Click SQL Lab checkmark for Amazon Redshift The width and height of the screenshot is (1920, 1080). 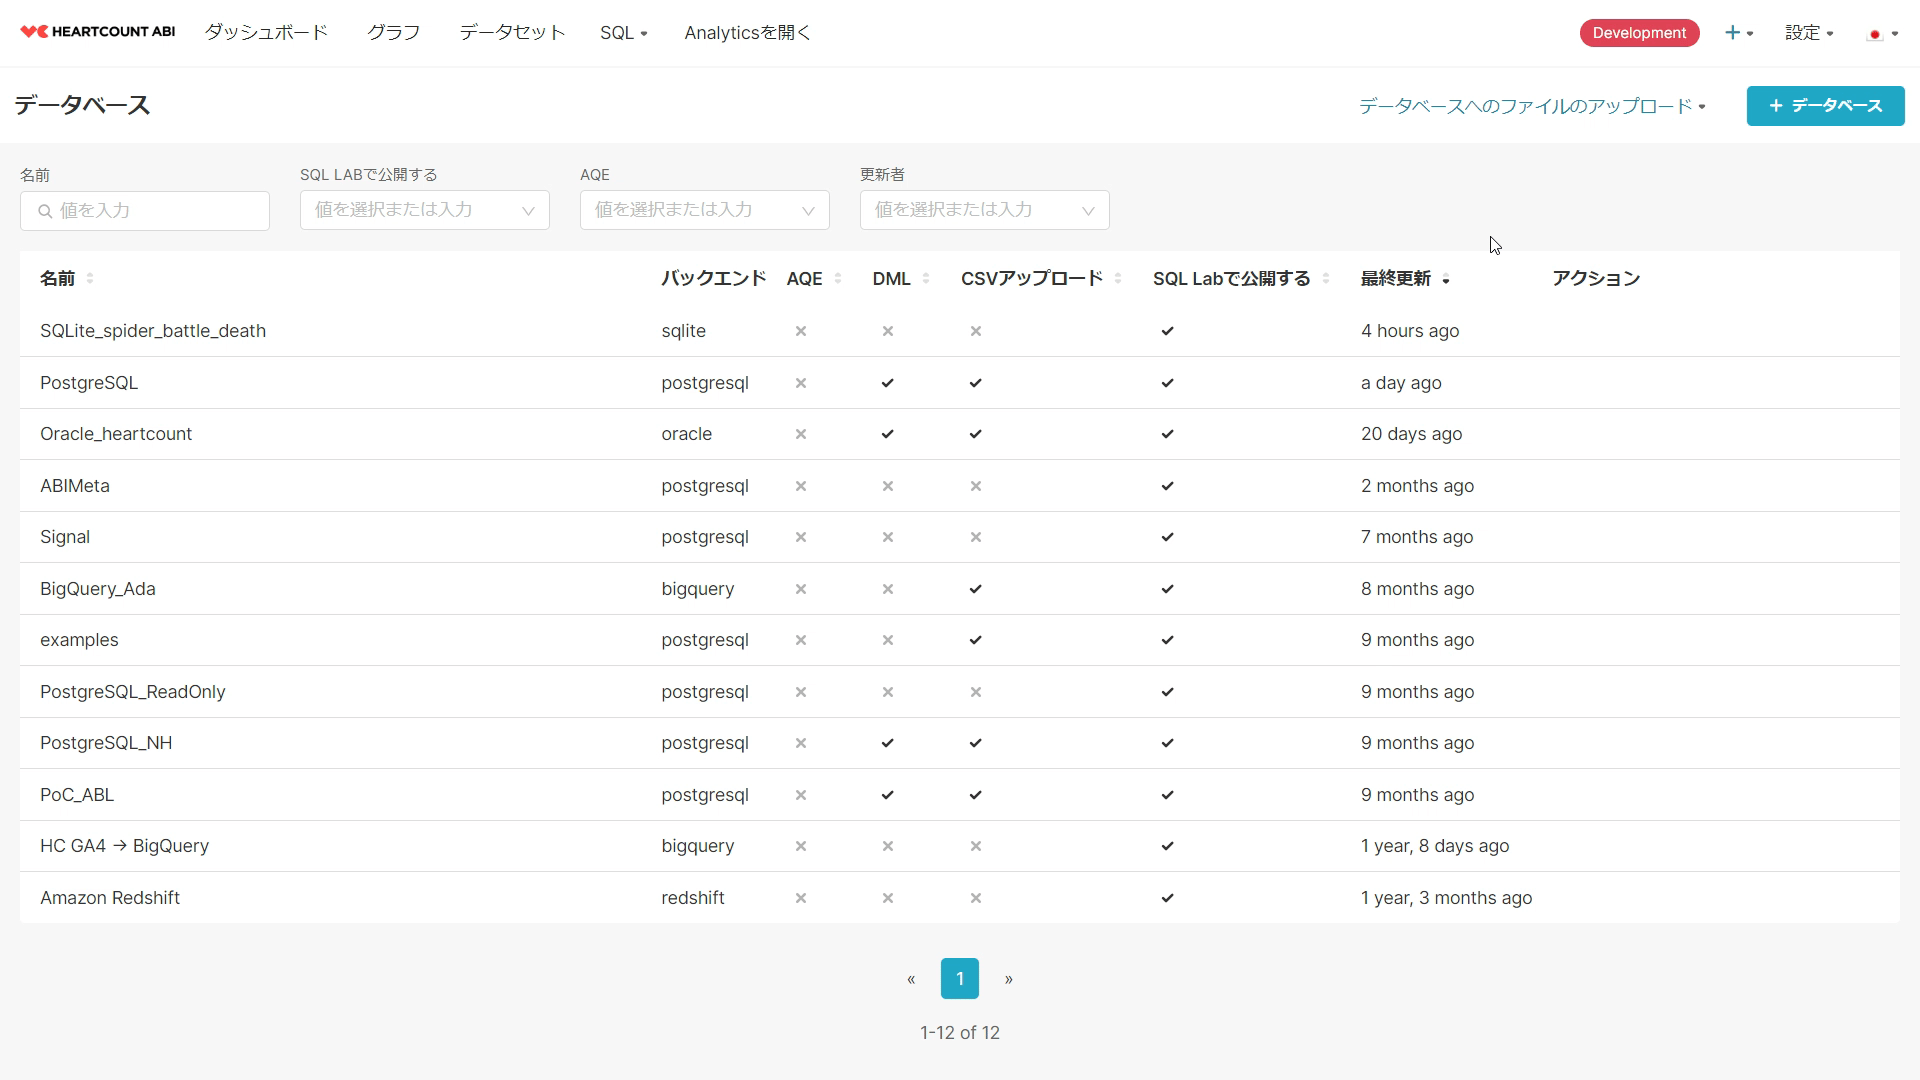(x=1167, y=898)
